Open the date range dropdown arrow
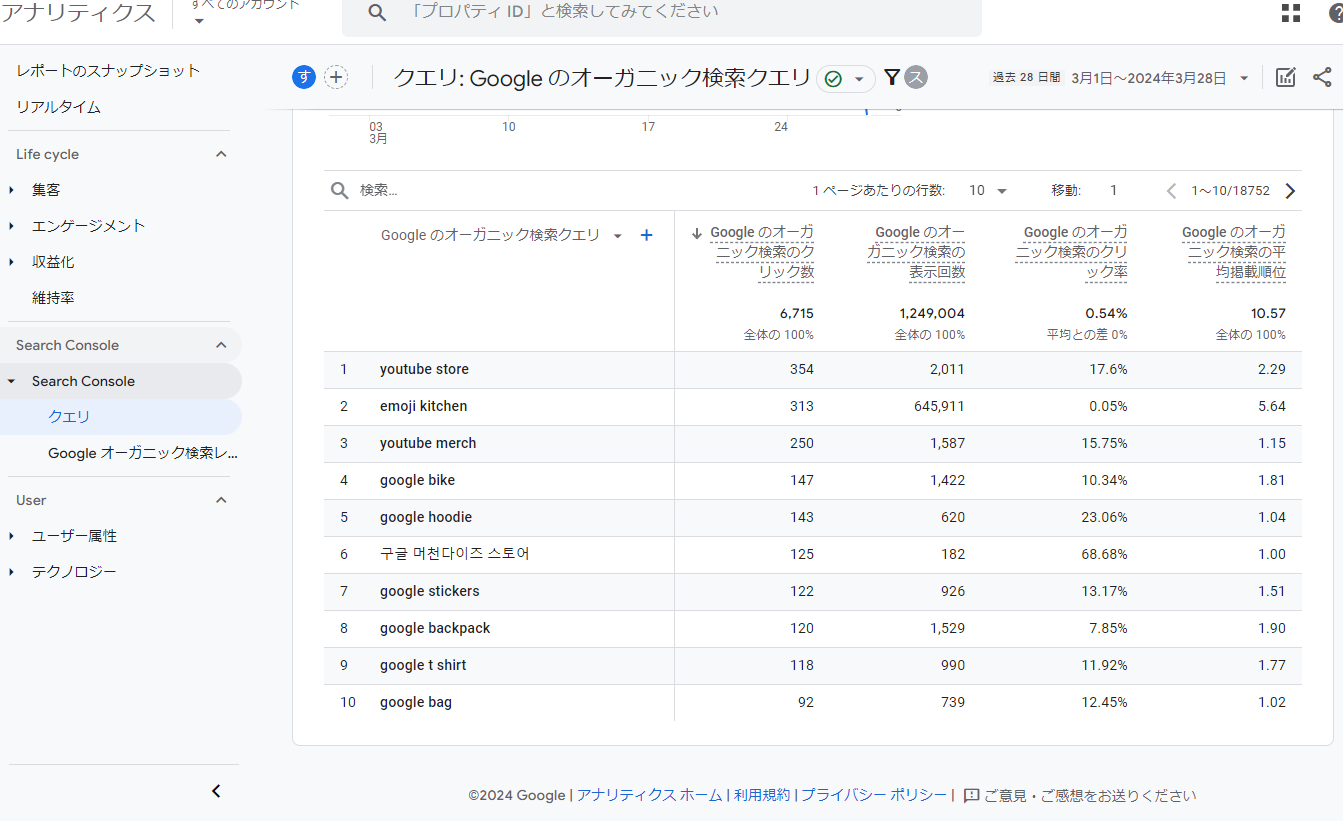Image resolution: width=1343 pixels, height=821 pixels. click(1244, 78)
